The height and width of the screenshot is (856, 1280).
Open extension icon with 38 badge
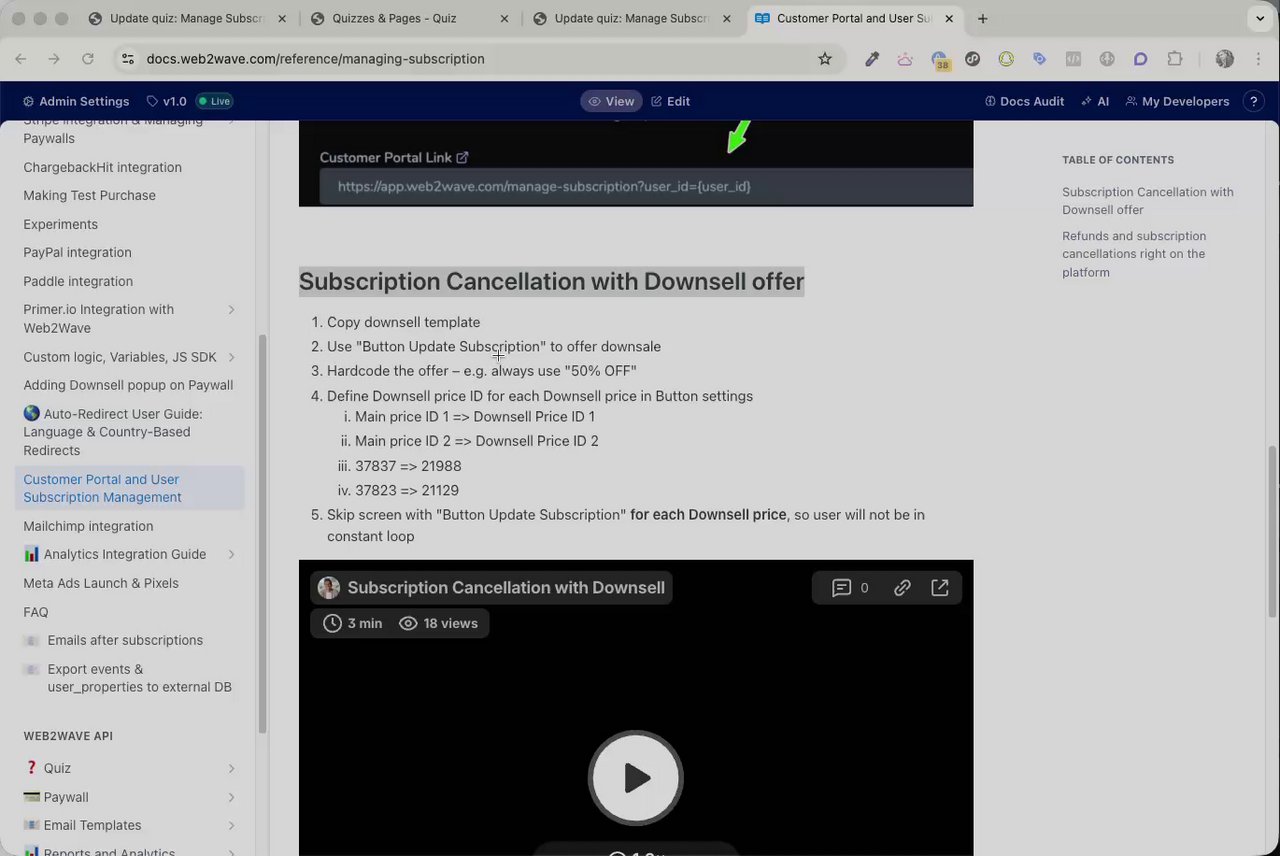939,60
